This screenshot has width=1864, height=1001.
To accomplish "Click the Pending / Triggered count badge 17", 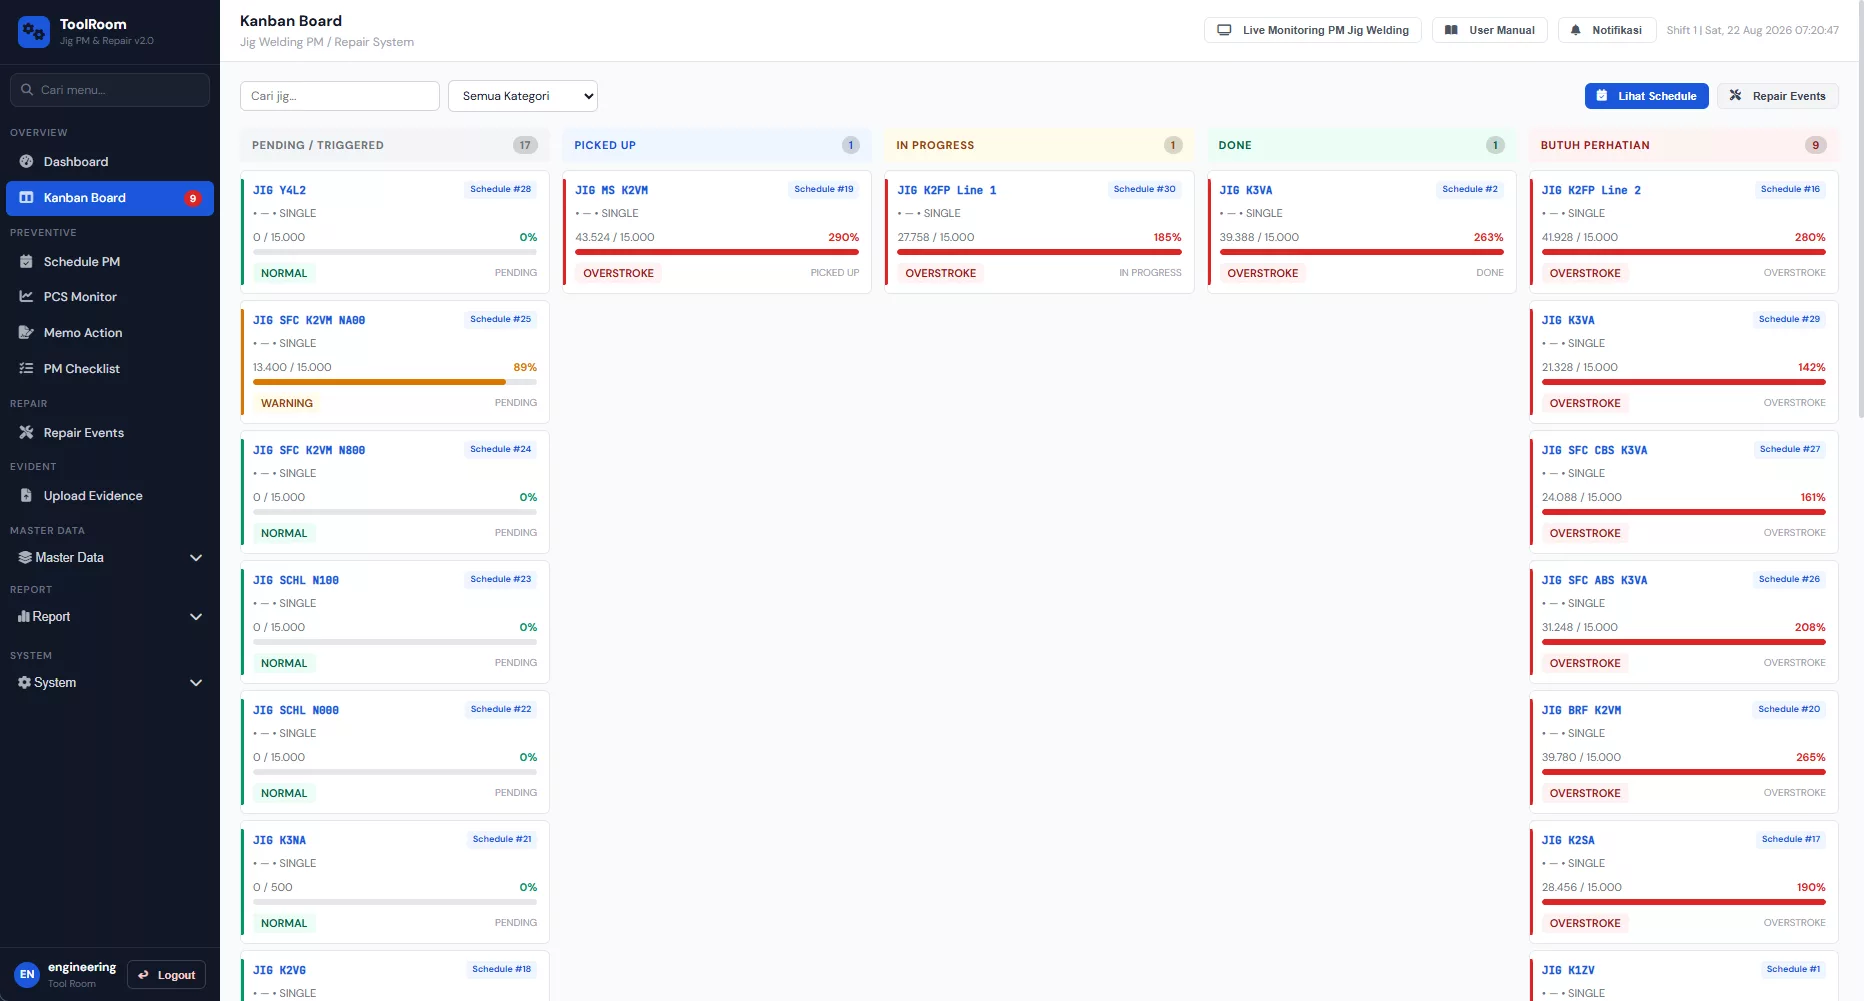I will 525,145.
